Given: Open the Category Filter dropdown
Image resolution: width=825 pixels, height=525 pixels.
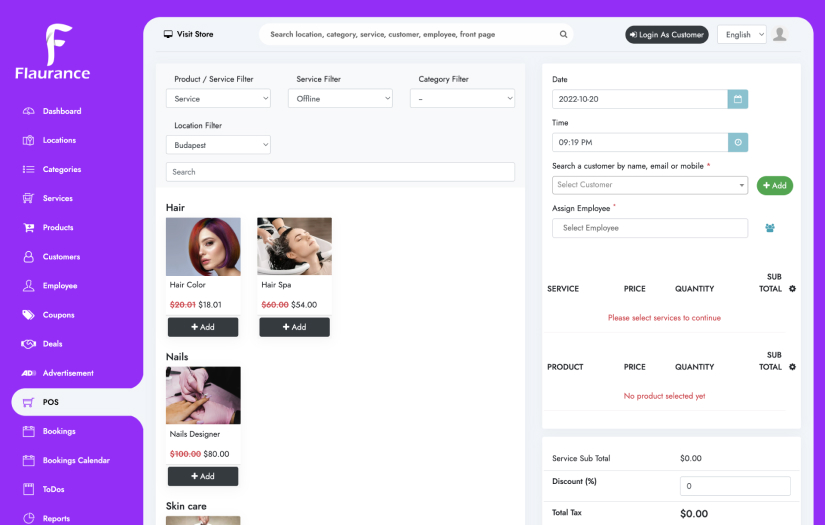Looking at the screenshot, I should click(462, 98).
